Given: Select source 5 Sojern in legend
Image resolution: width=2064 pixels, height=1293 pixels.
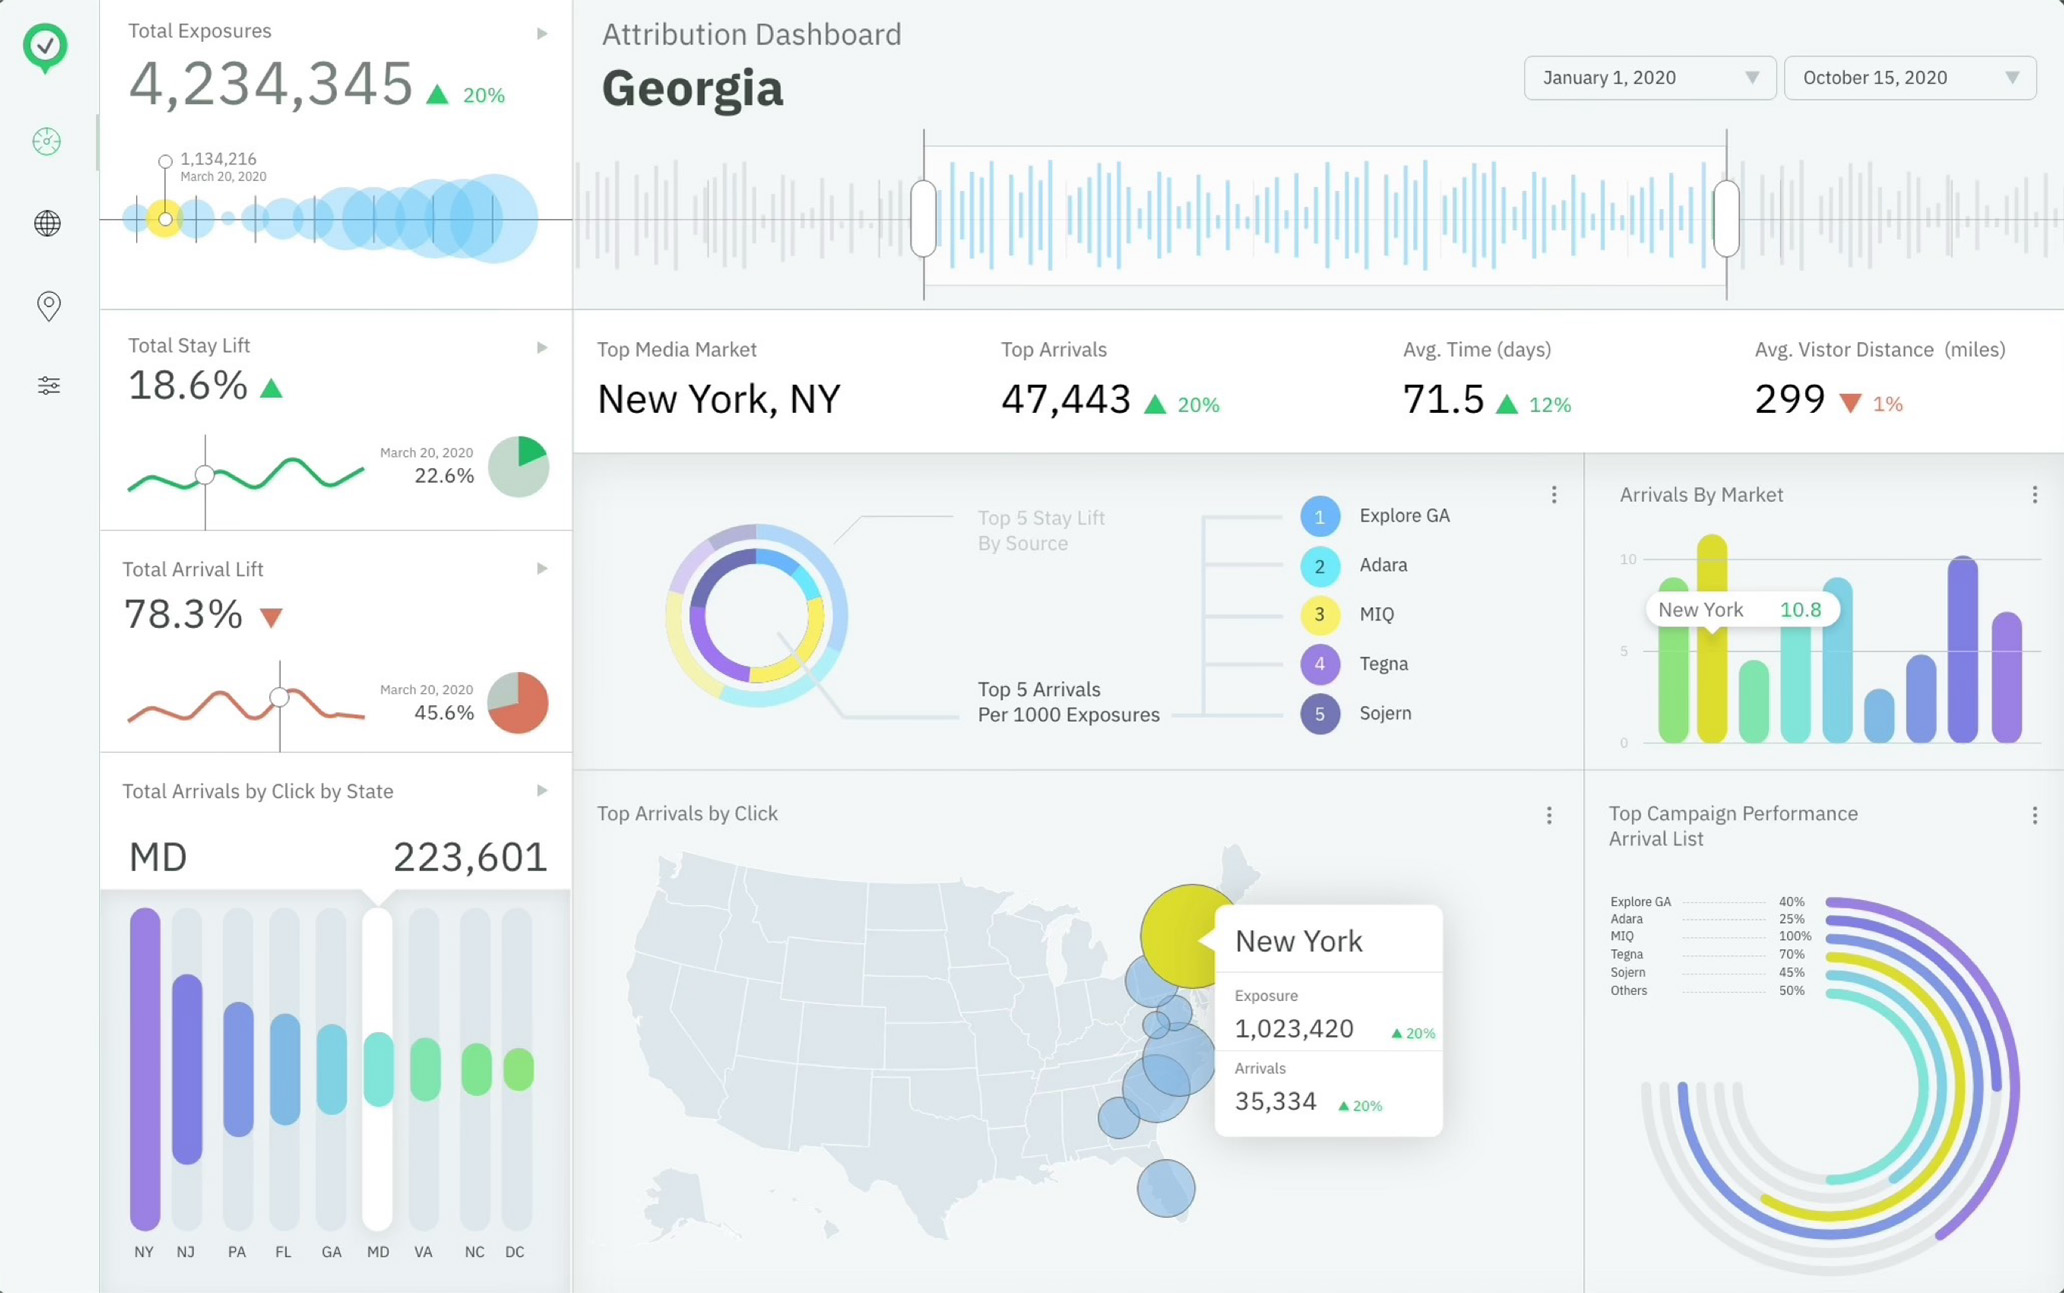Looking at the screenshot, I should click(1357, 714).
